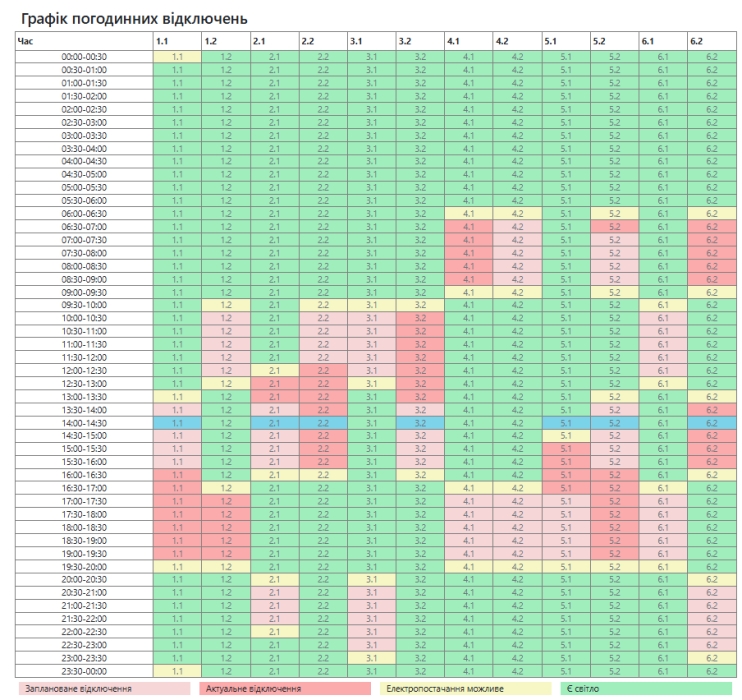Select the 4.1 column header
The image size is (742, 700).
coord(467,43)
